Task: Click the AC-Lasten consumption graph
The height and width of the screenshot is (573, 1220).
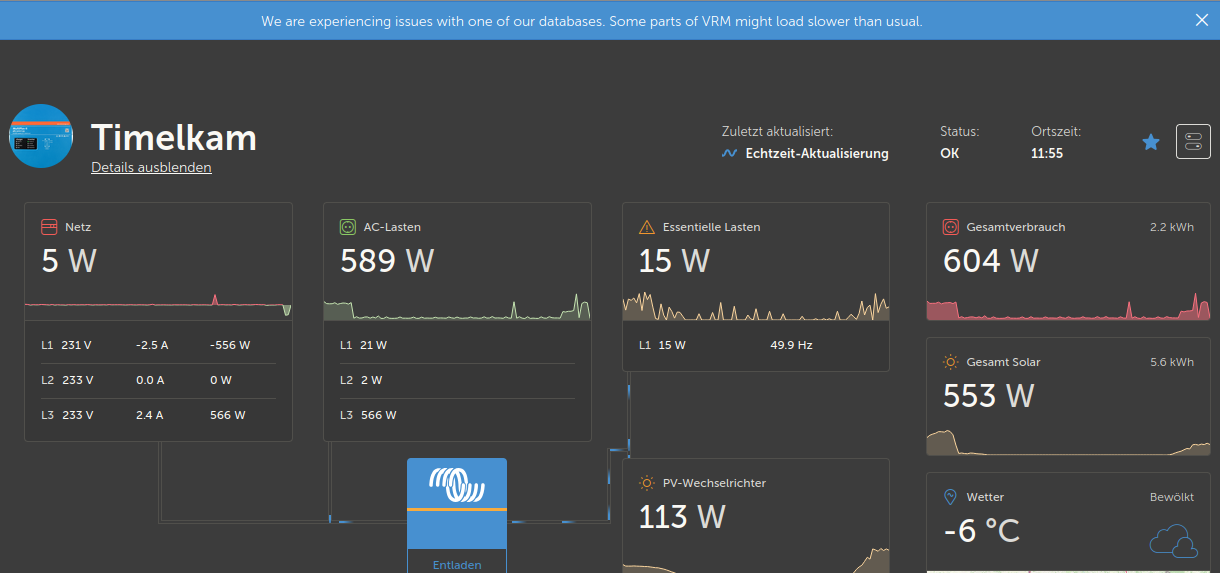Action: click(x=457, y=306)
